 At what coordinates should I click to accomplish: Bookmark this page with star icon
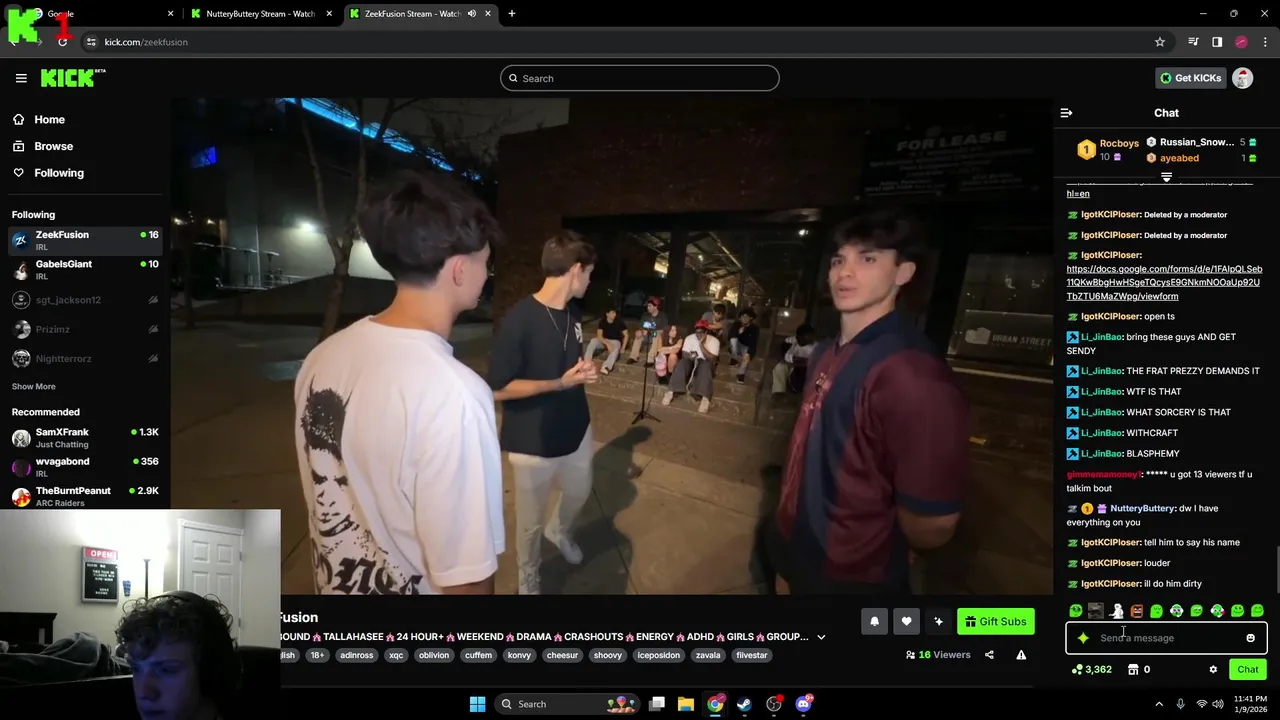(x=1160, y=42)
